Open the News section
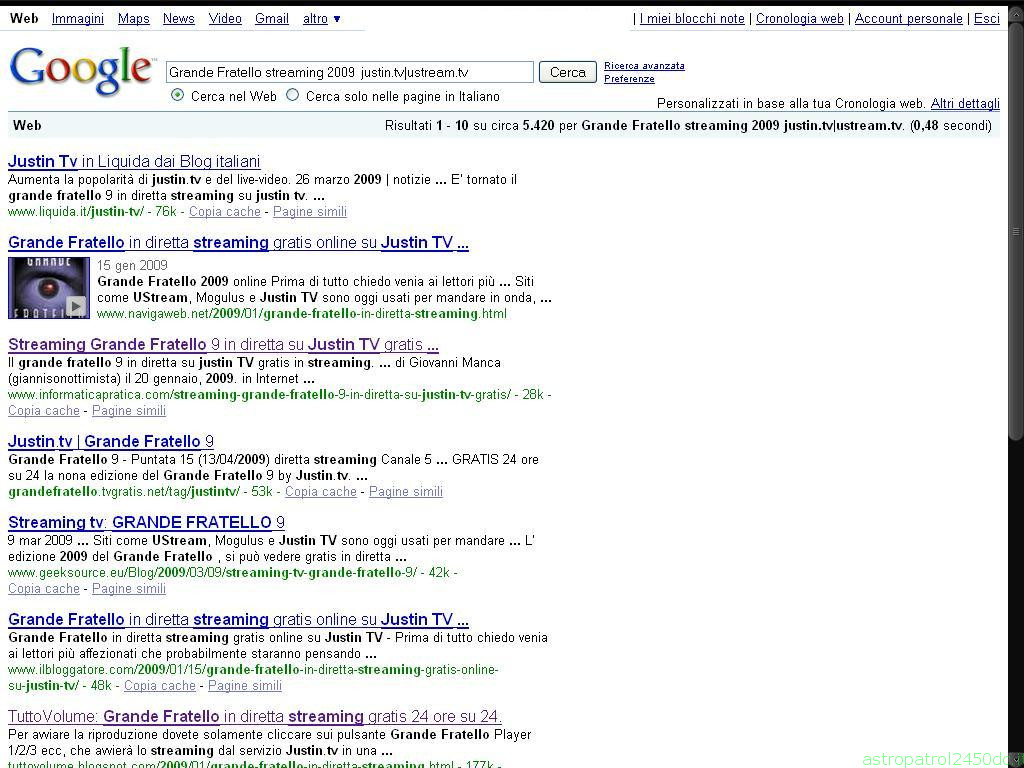The width and height of the screenshot is (1024, 768). click(x=179, y=19)
